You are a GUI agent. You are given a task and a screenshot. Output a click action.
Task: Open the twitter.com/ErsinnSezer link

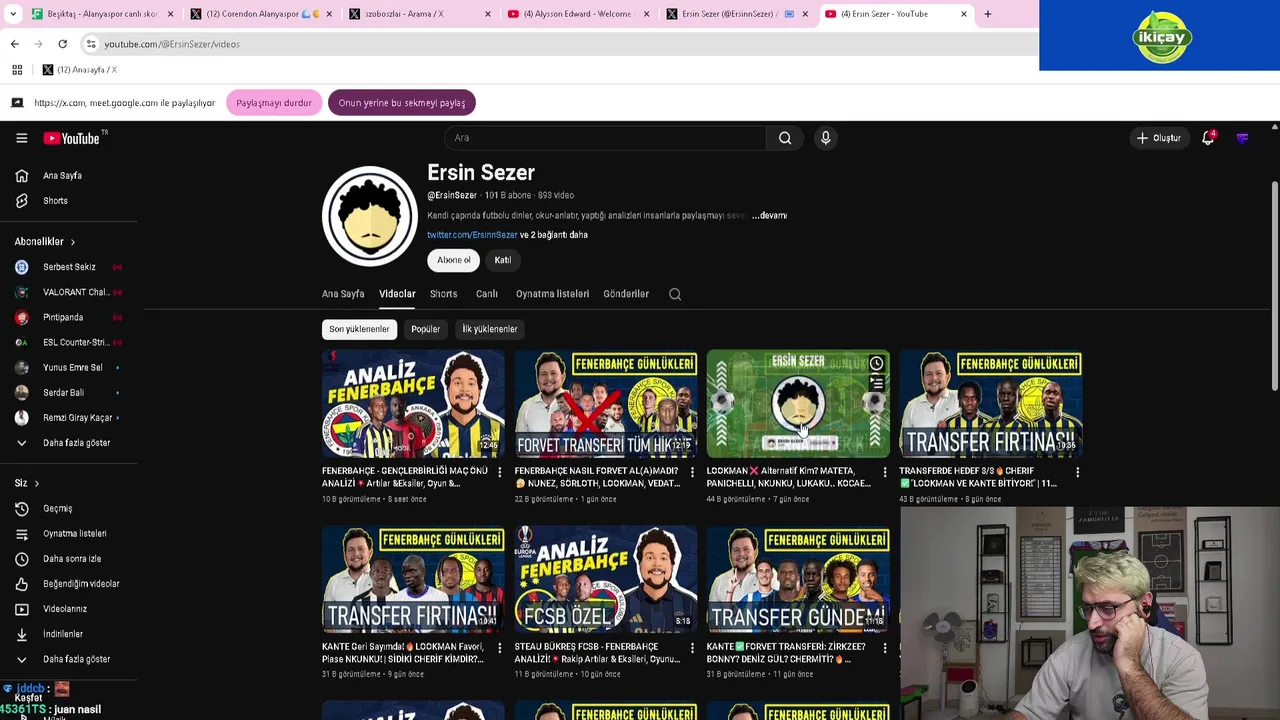(x=472, y=235)
